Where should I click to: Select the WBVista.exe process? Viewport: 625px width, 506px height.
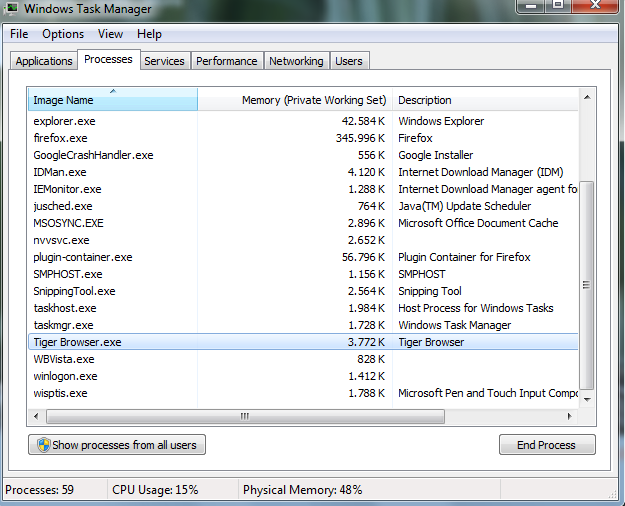coord(303,359)
